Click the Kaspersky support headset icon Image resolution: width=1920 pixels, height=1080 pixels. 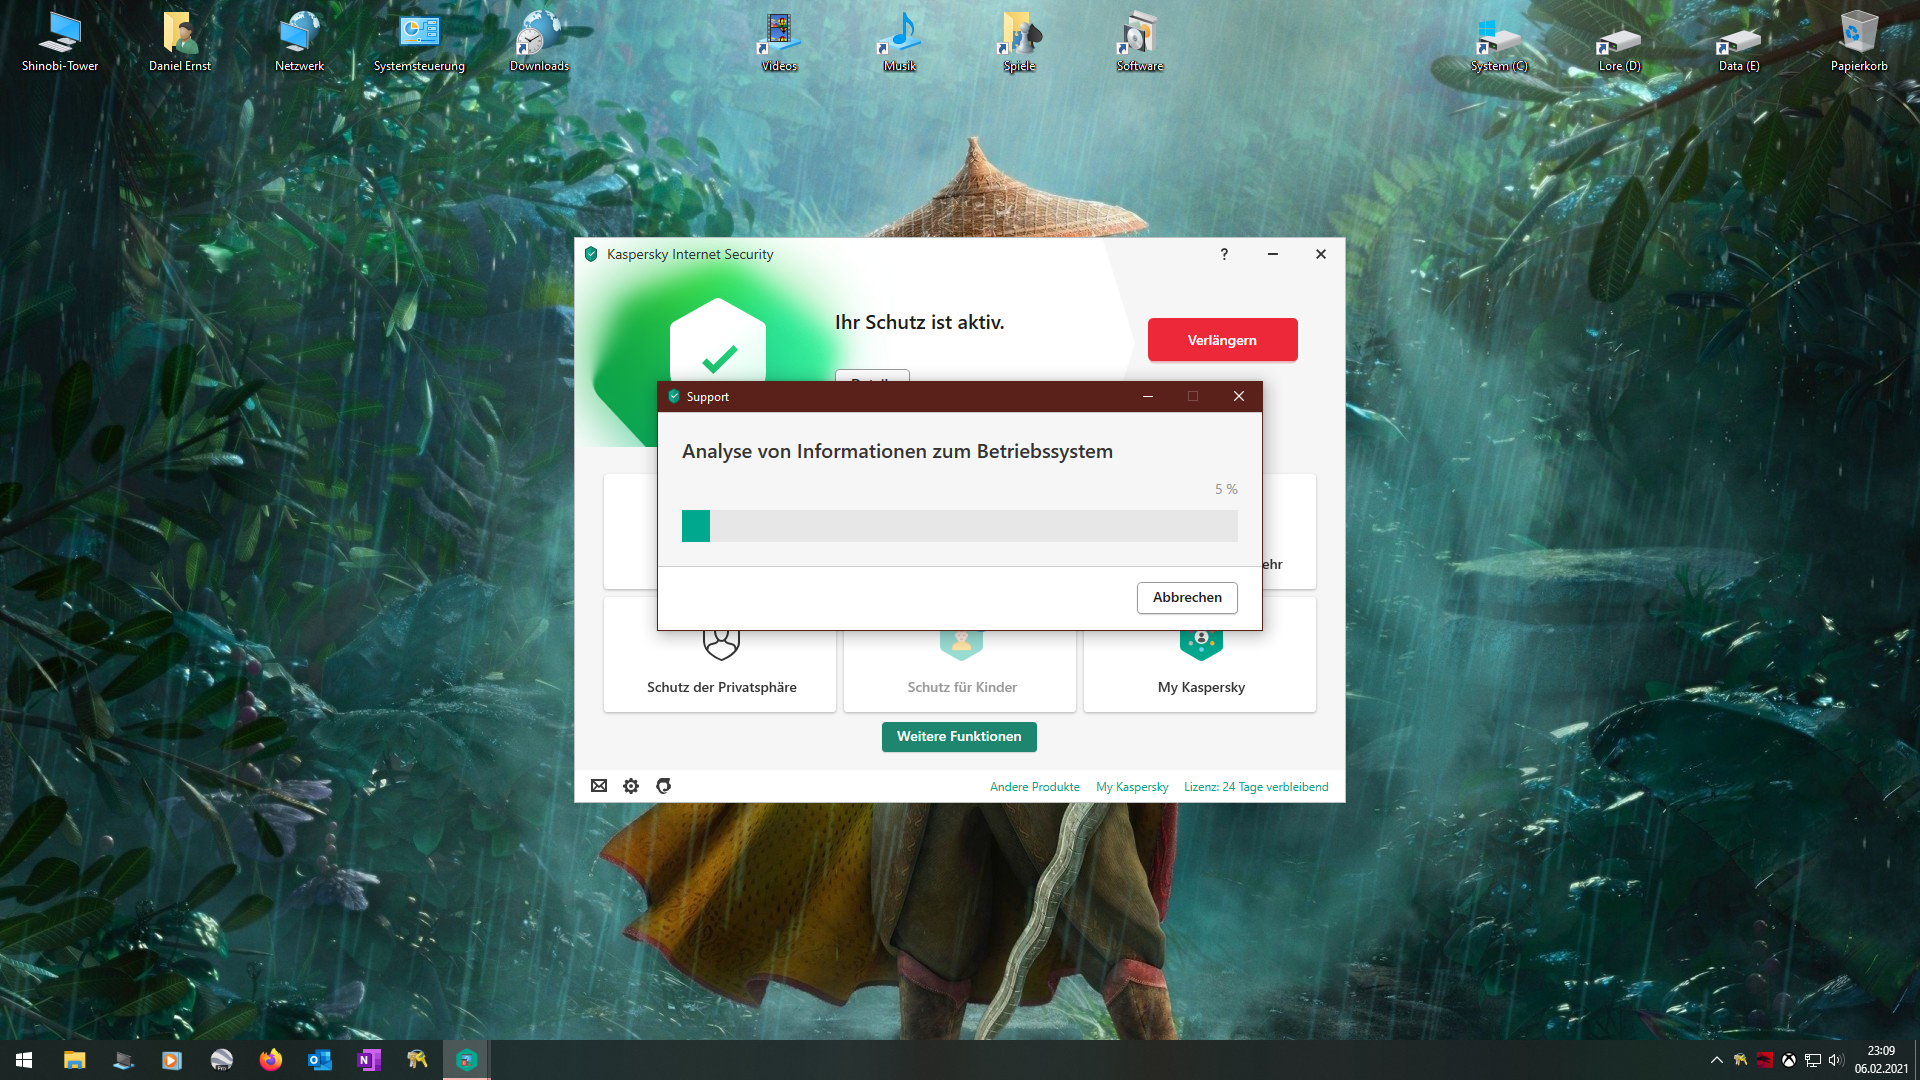[663, 786]
